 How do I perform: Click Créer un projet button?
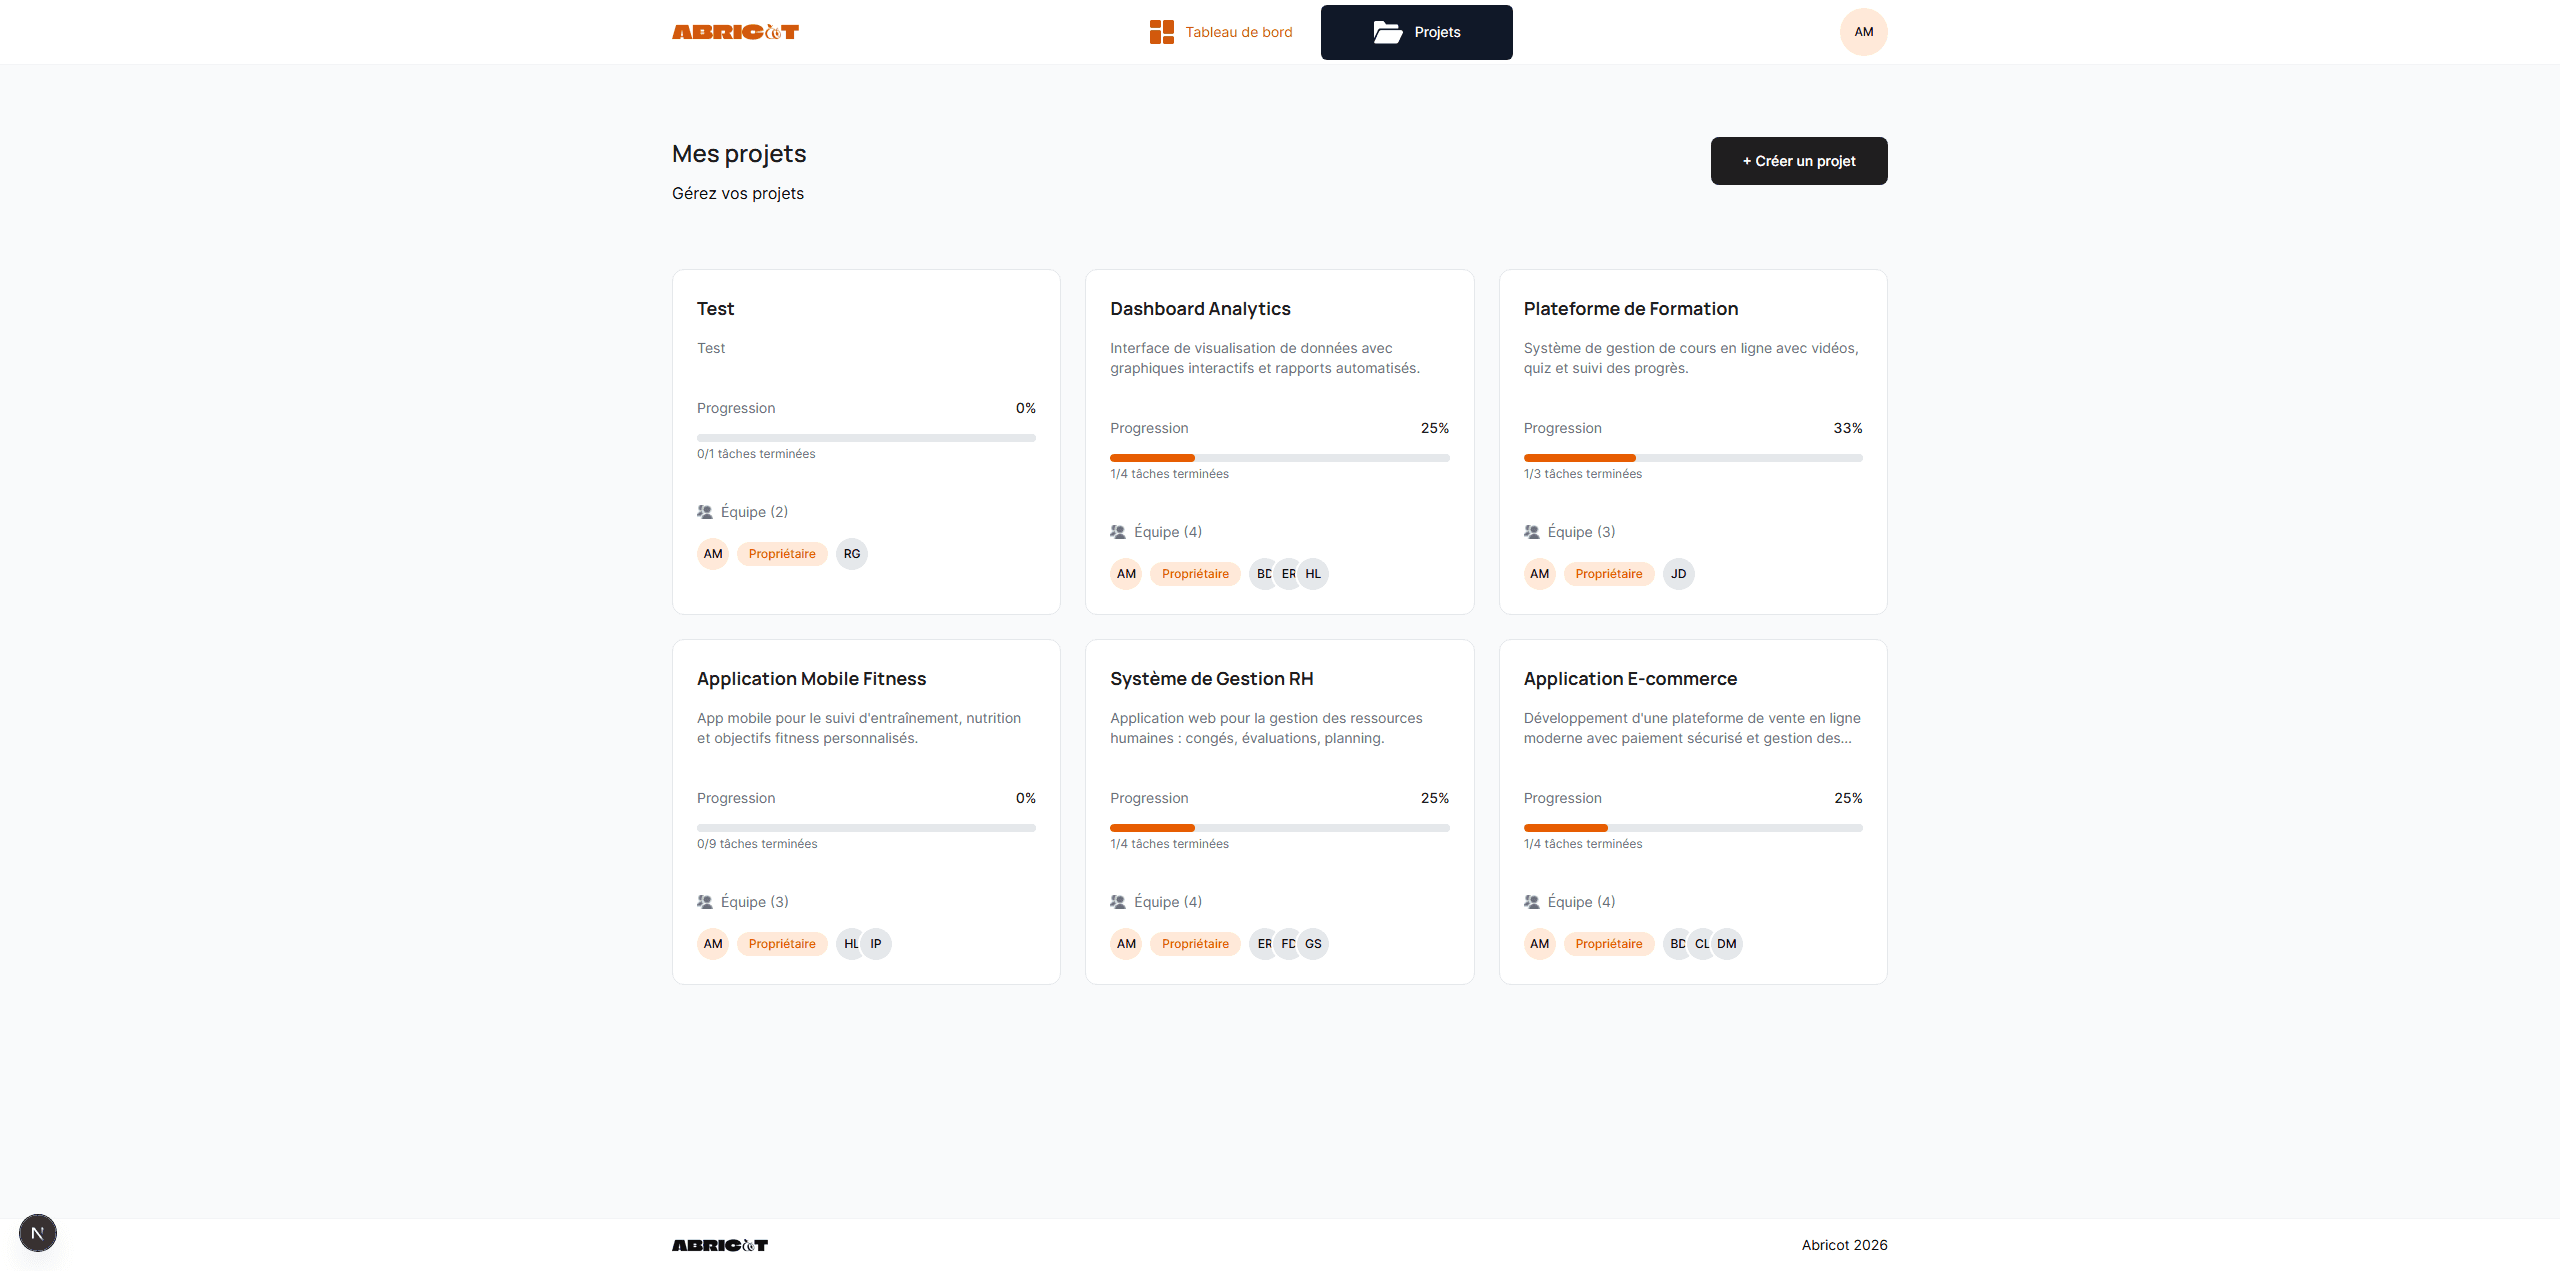pos(1798,161)
